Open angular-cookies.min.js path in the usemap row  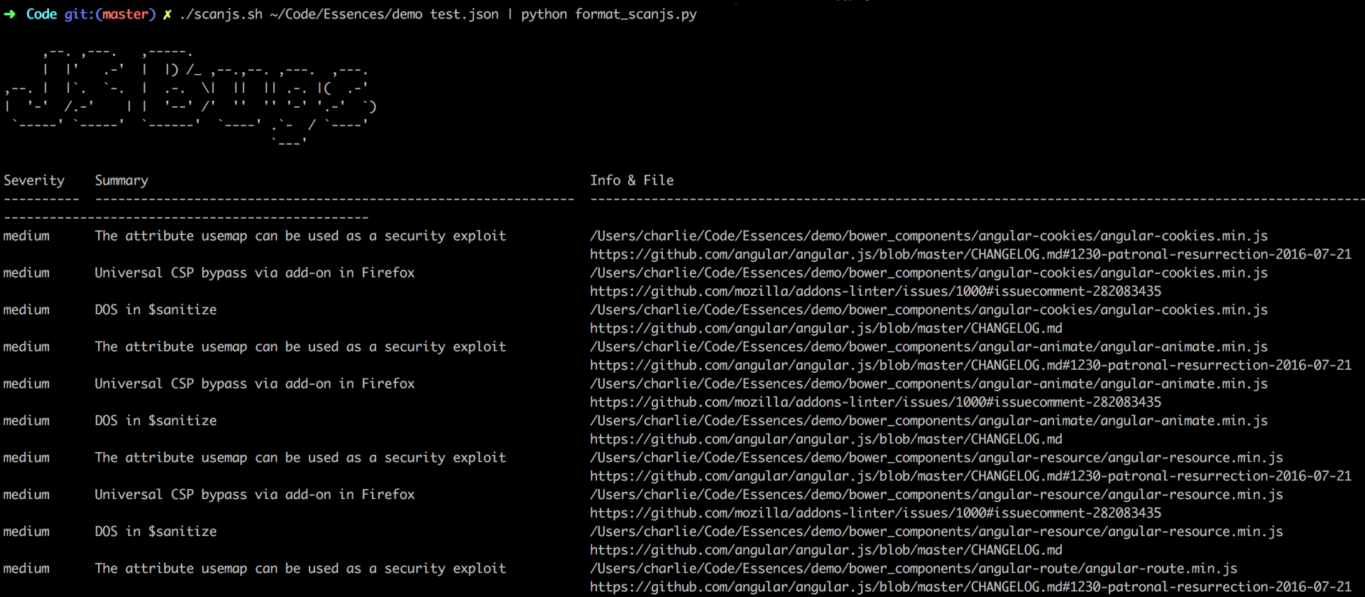click(x=928, y=236)
